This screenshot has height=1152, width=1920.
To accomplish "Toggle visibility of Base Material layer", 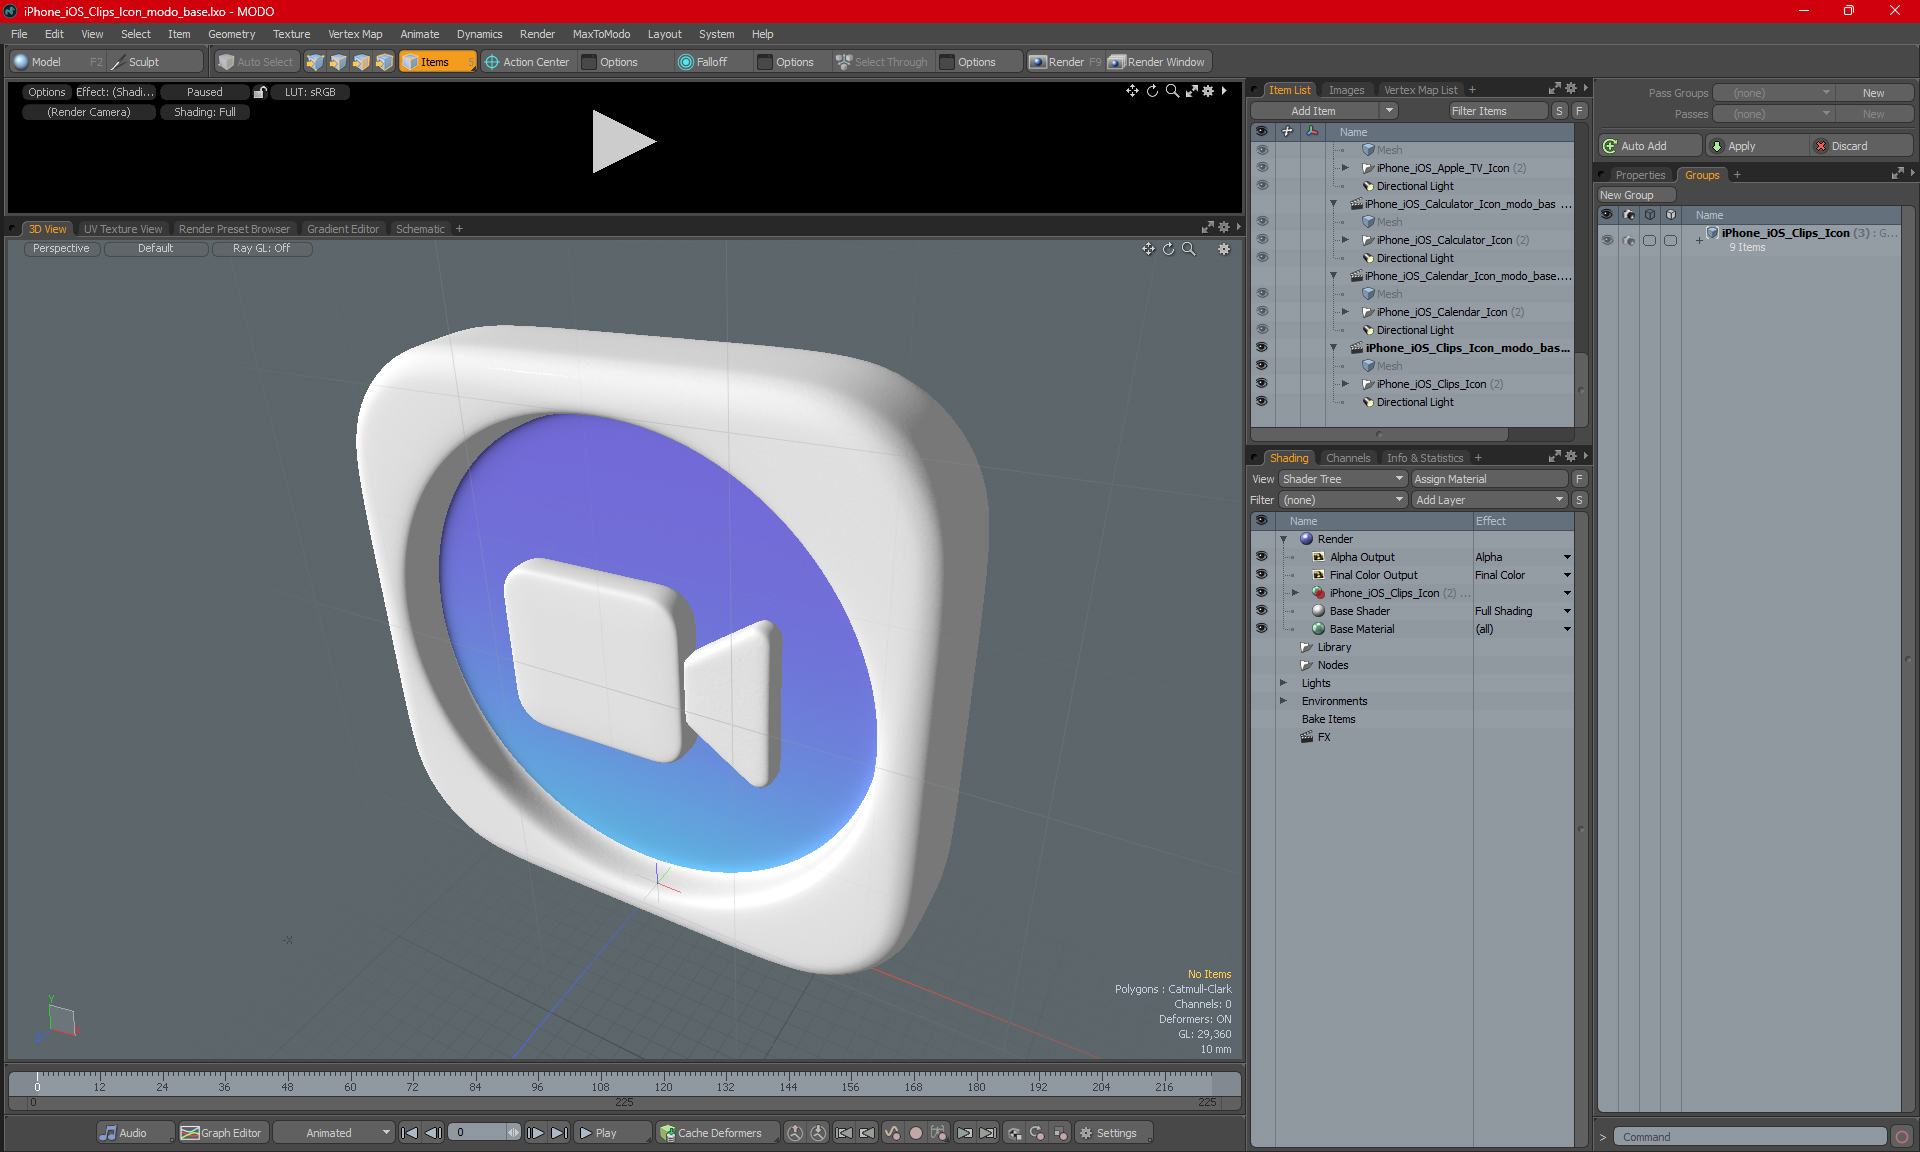I will (1261, 628).
